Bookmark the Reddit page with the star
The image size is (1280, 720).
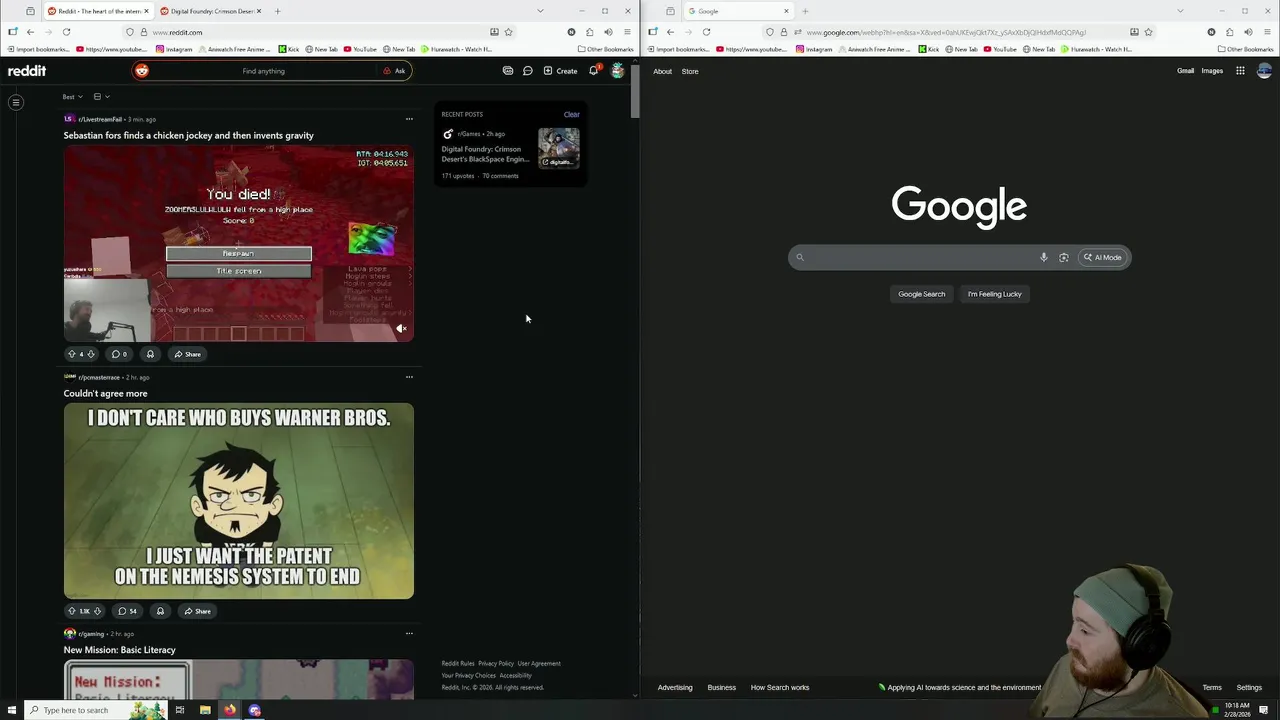[x=508, y=32]
